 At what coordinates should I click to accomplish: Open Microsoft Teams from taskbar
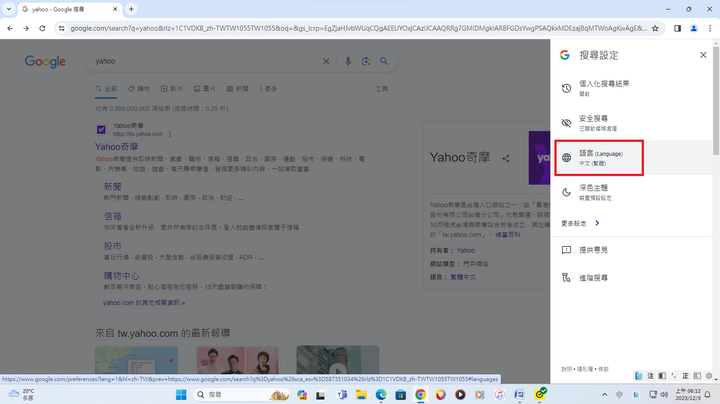tap(342, 394)
